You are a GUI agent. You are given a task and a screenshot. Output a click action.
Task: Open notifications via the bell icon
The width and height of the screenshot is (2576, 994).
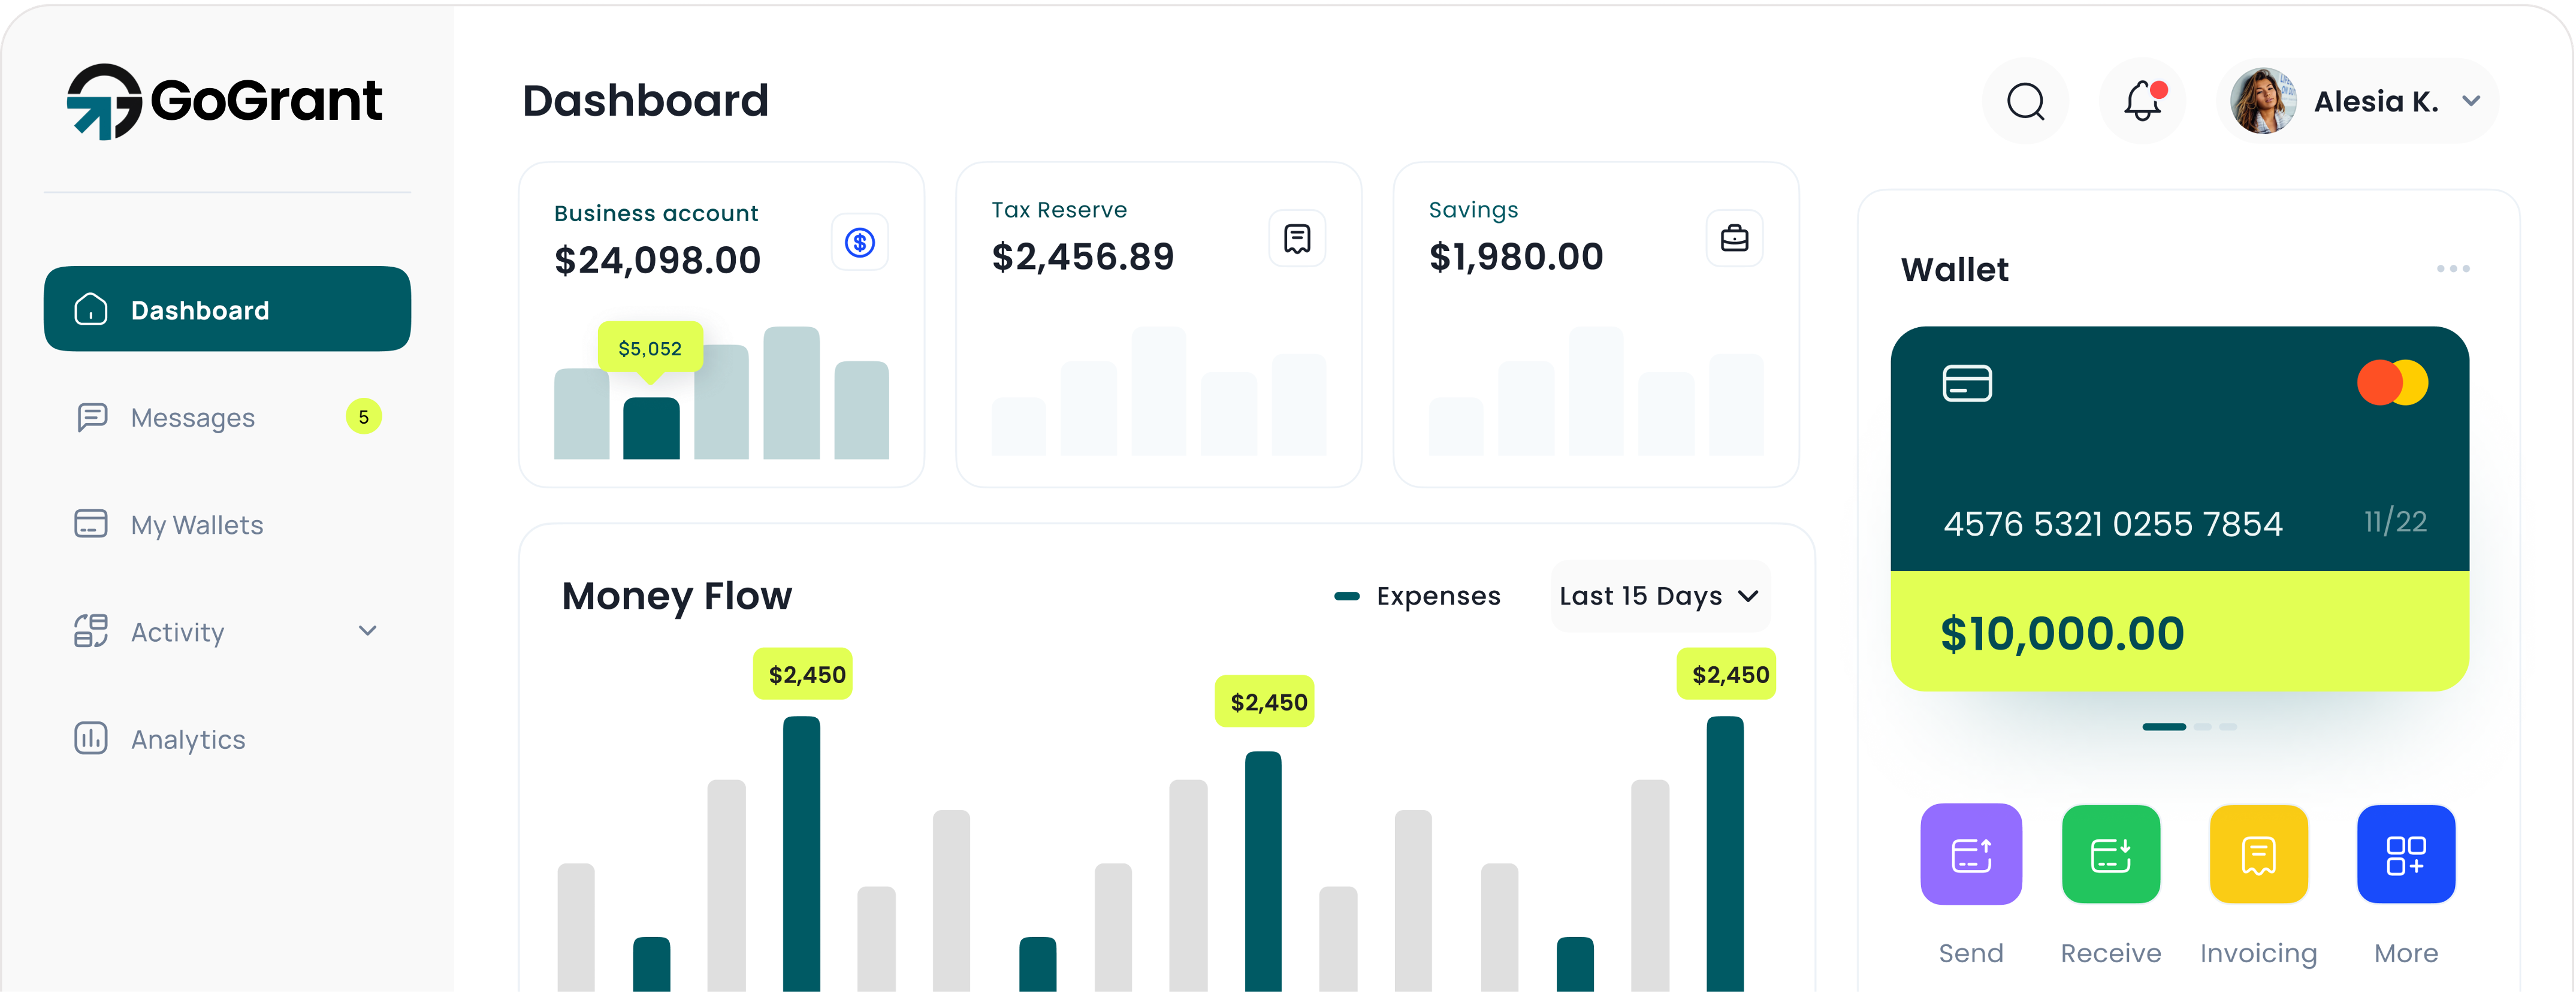2142,100
